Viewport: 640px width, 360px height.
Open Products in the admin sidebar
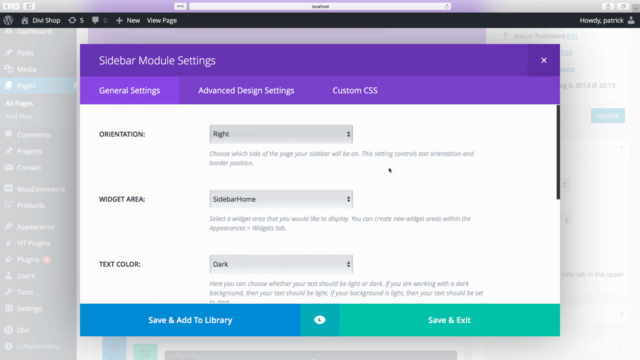point(31,205)
